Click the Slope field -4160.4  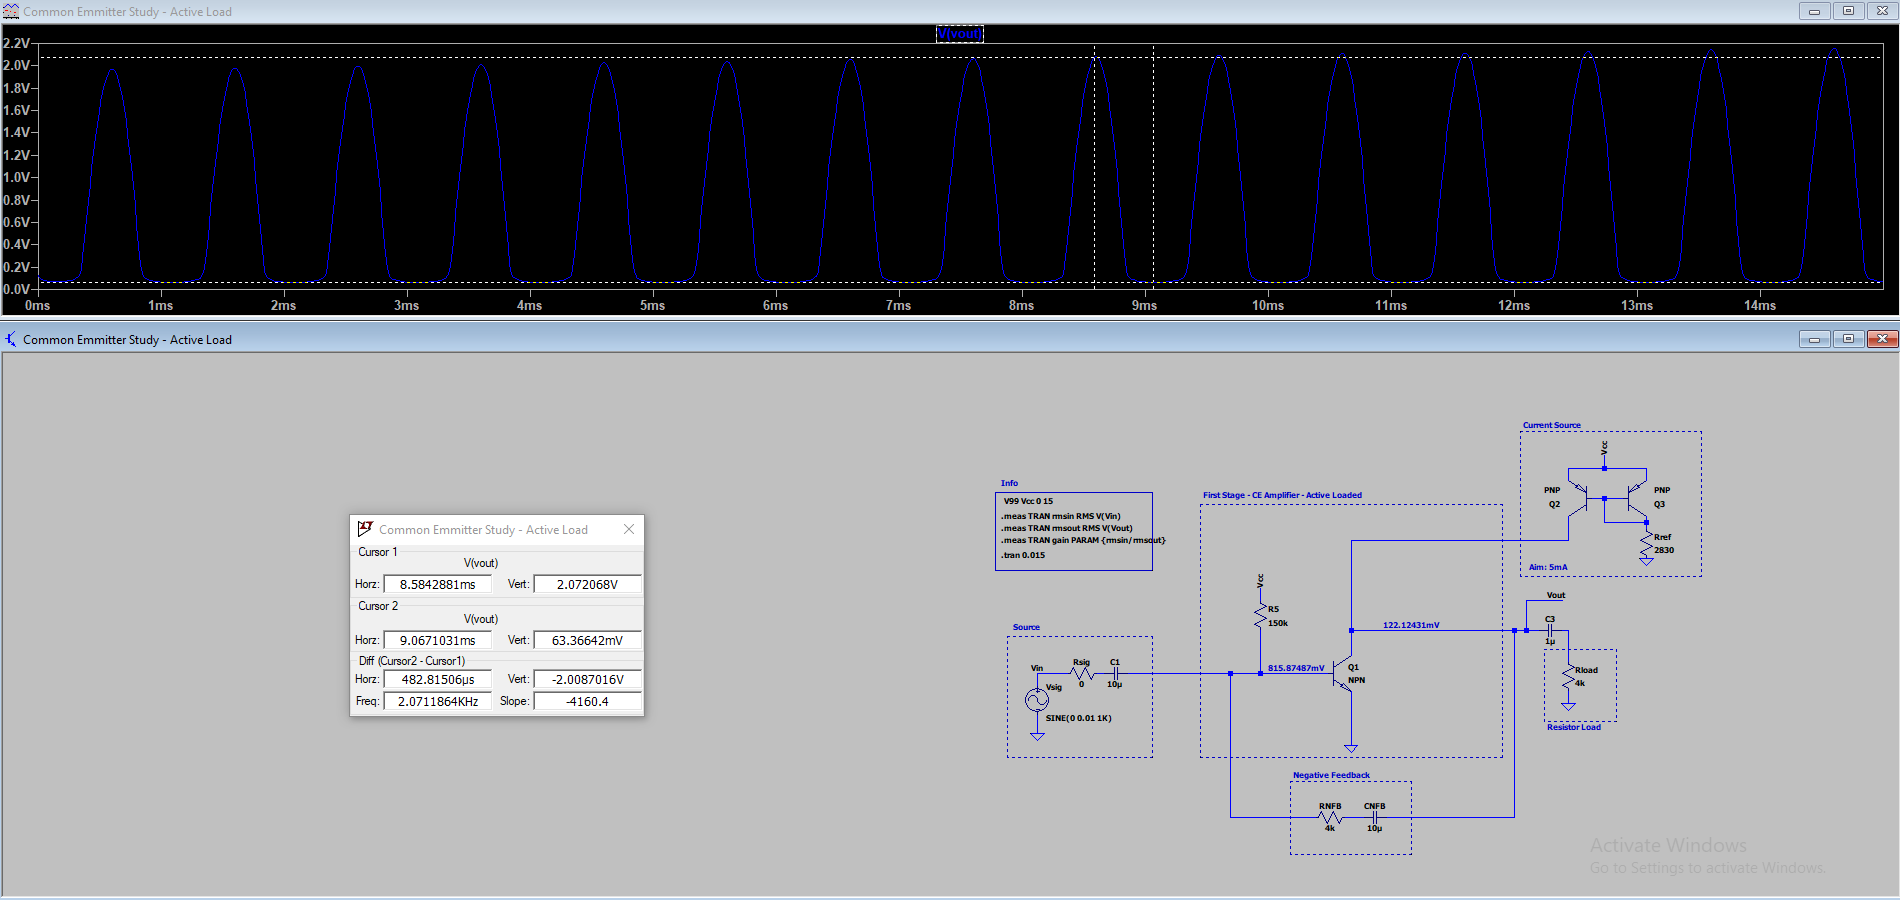[587, 701]
